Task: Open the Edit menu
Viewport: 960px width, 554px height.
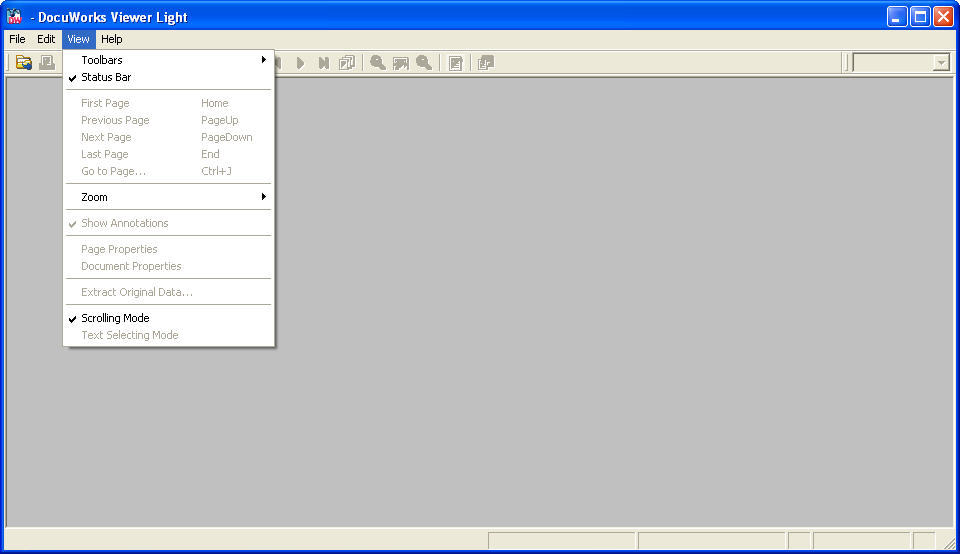Action: [46, 39]
